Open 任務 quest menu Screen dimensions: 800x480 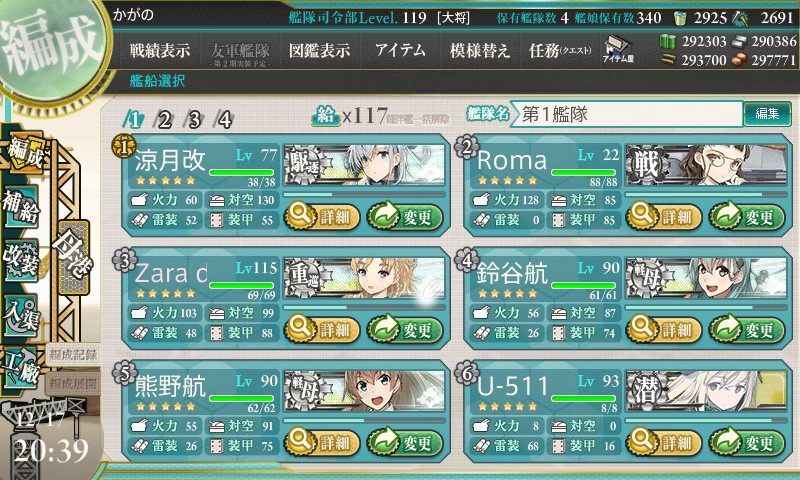(560, 50)
